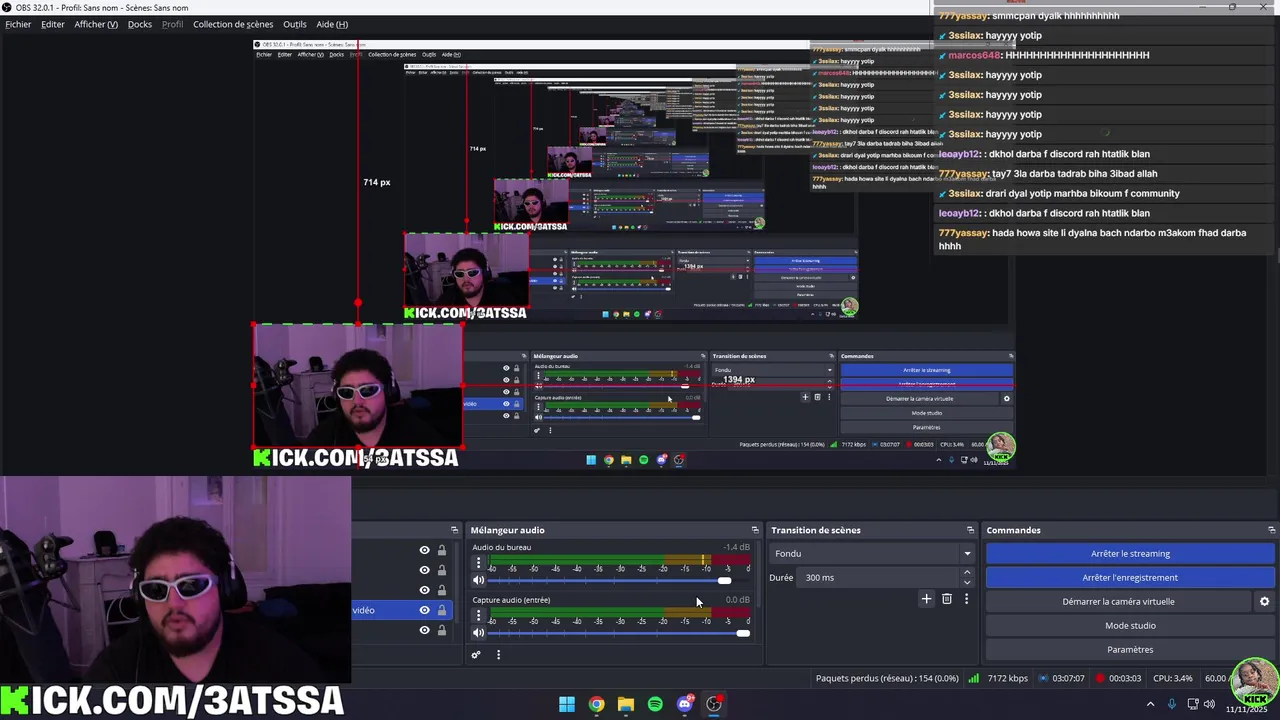Open the Docks menu
This screenshot has width=1280, height=720.
click(x=140, y=24)
